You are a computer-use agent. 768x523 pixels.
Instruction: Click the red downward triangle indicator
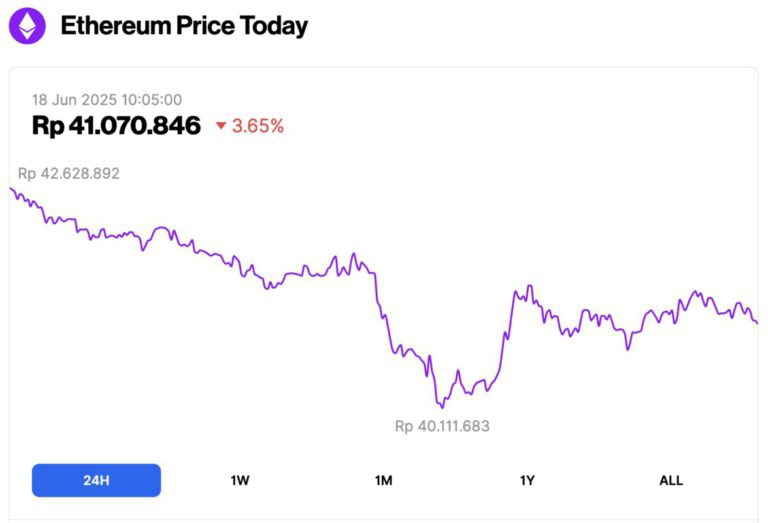[221, 126]
